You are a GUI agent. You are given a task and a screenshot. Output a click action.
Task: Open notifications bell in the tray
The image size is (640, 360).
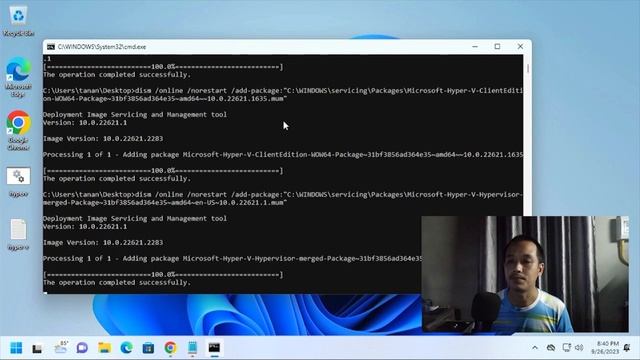pyautogui.click(x=627, y=348)
